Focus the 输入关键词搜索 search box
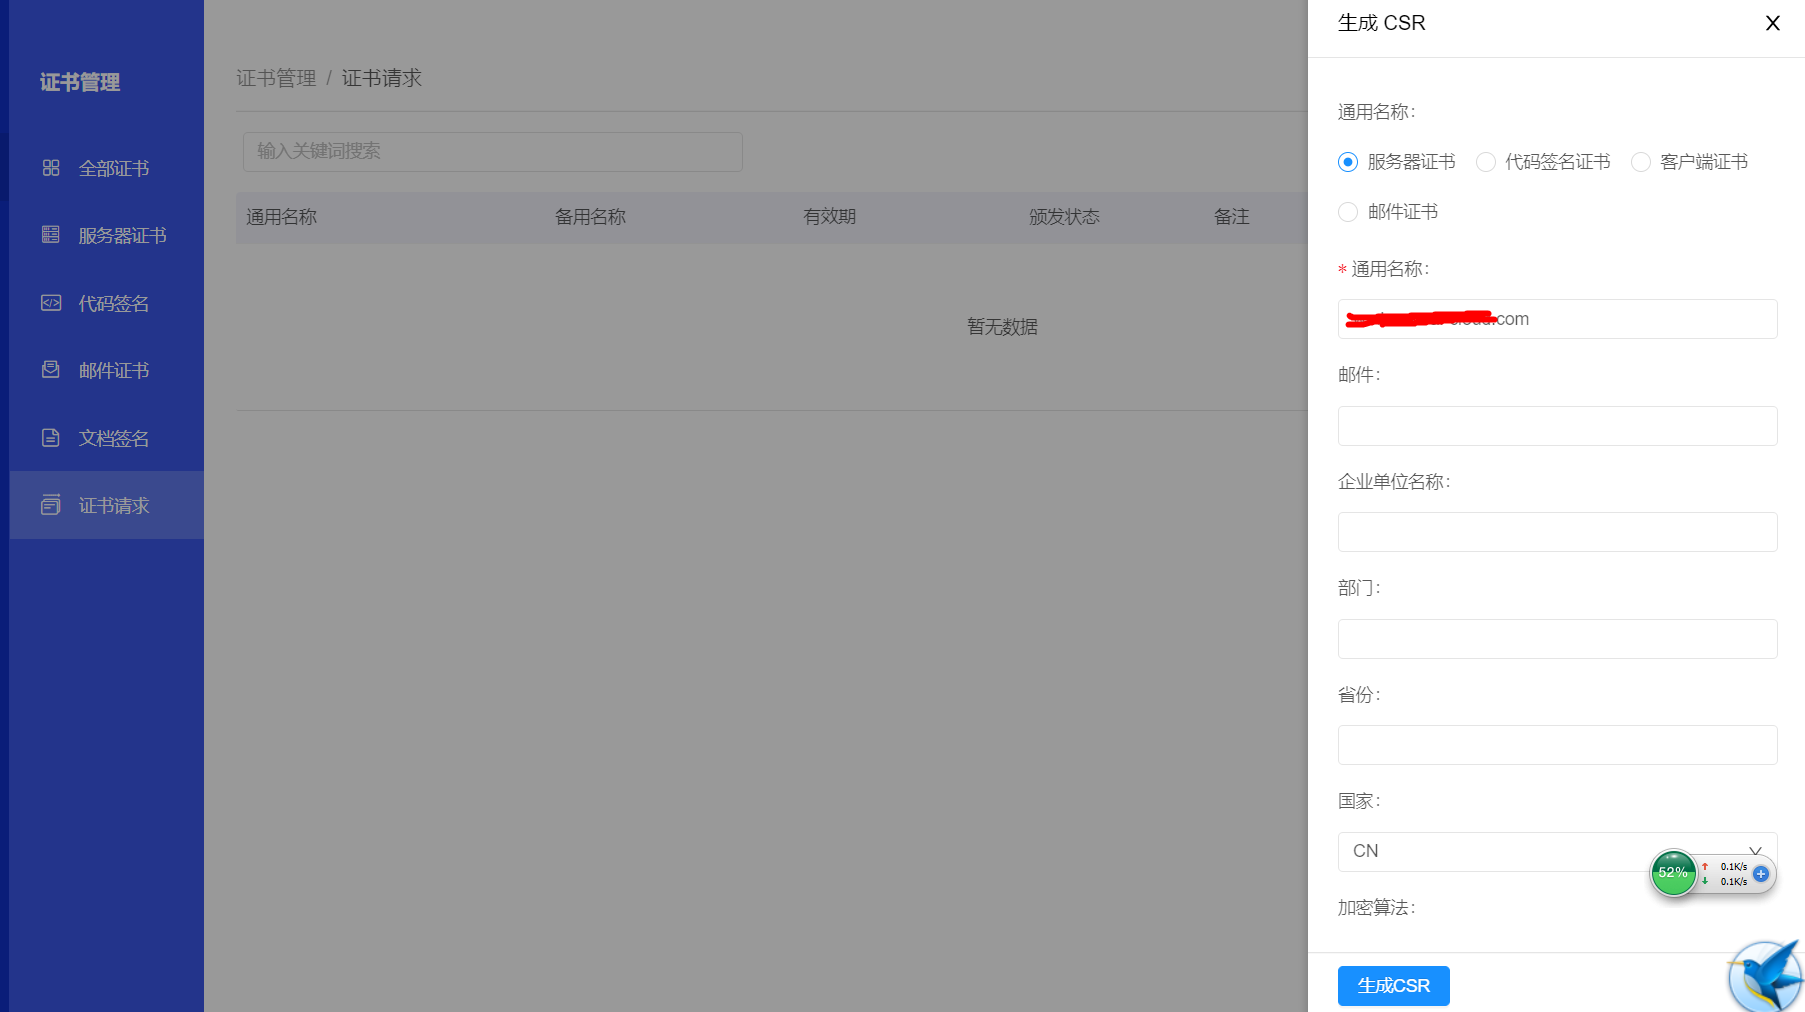 (x=492, y=151)
